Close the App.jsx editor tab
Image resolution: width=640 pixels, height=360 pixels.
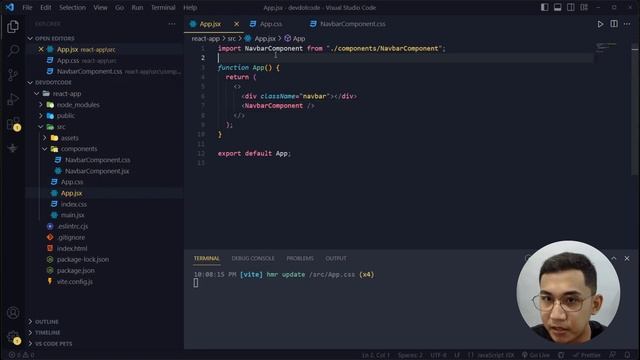click(x=236, y=24)
